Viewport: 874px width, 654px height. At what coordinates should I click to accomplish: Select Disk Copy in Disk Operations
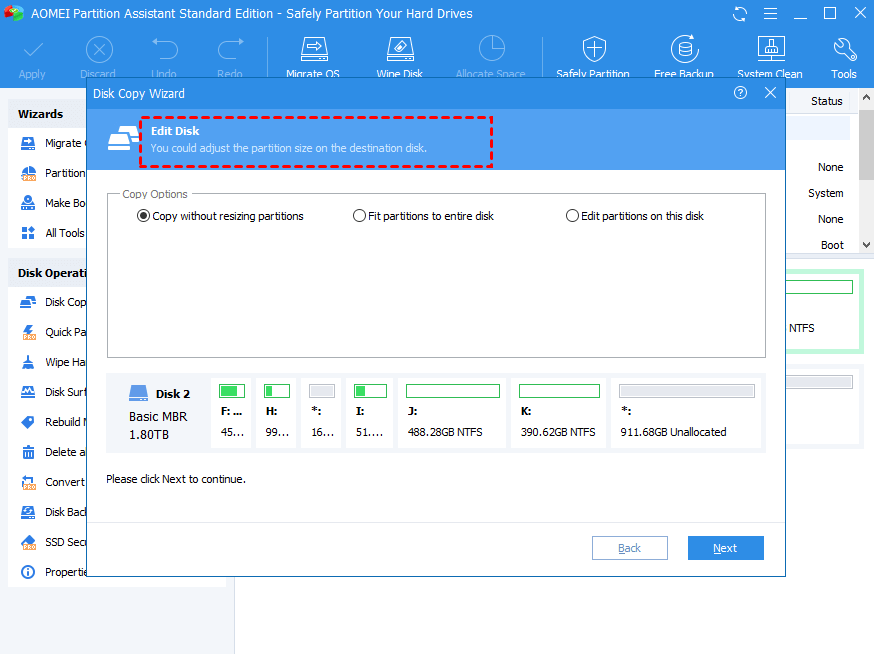[54, 302]
